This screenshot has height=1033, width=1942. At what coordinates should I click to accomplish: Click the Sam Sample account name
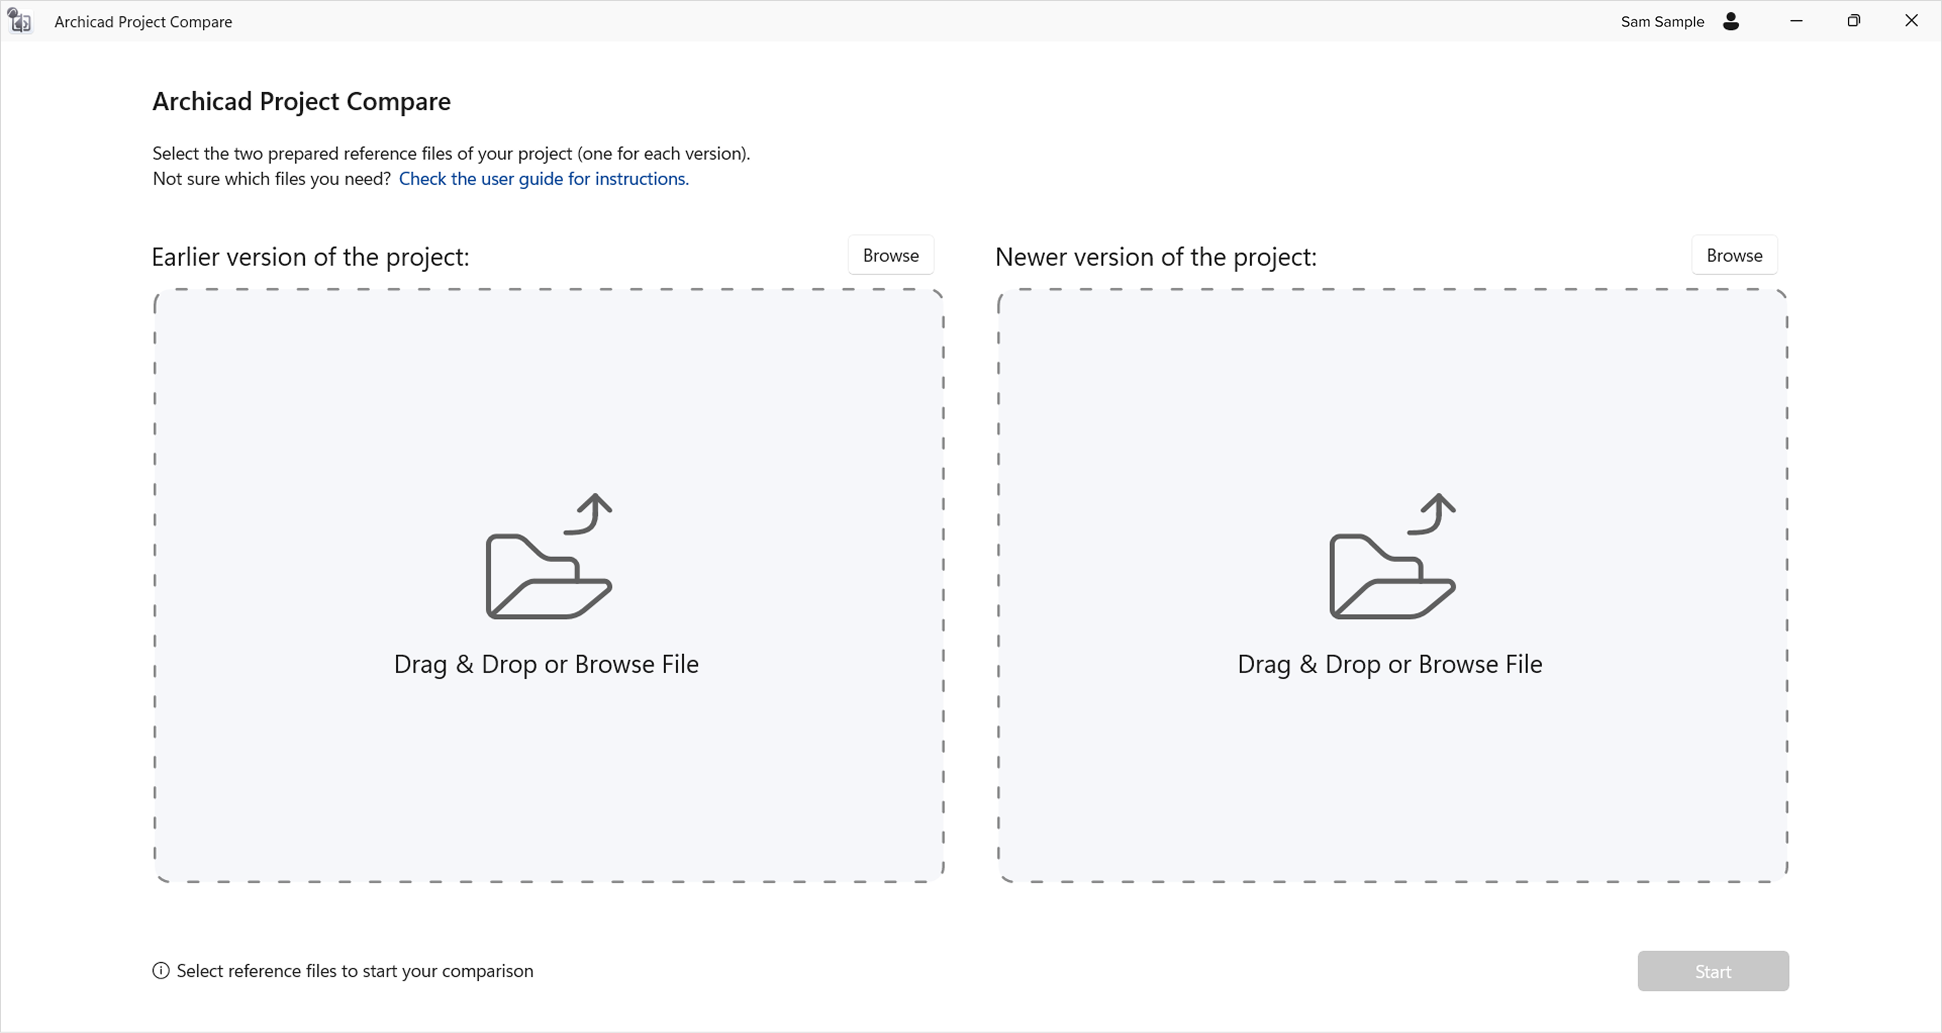[x=1662, y=22]
